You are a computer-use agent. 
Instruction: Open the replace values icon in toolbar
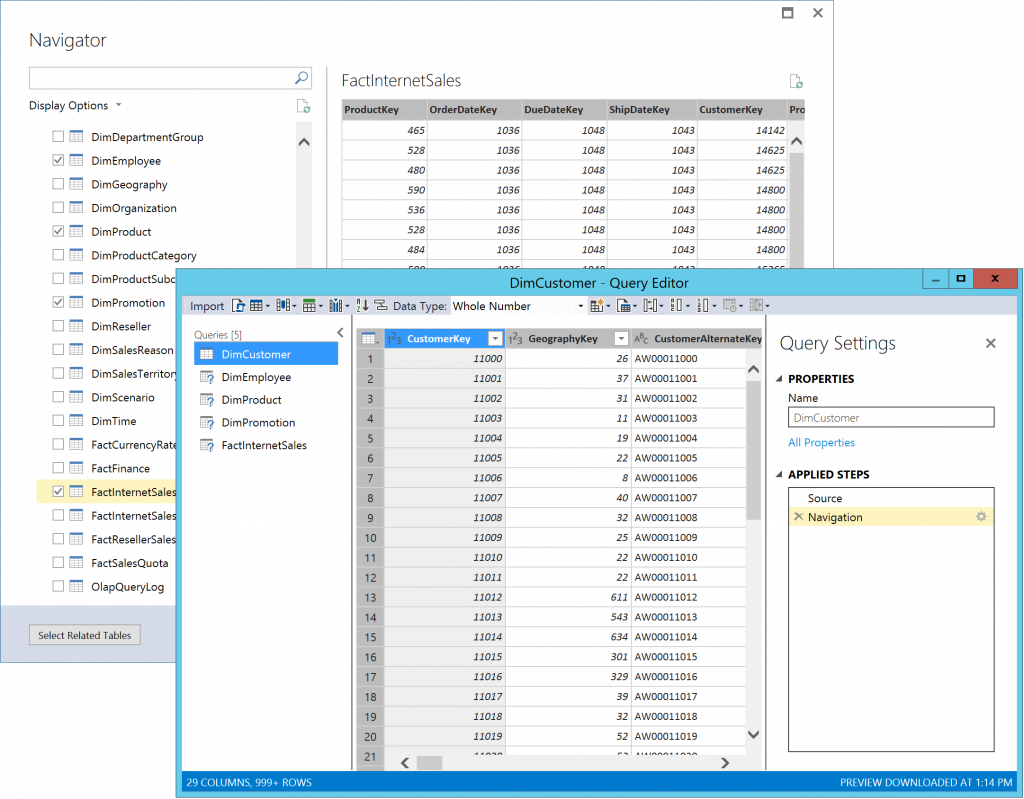click(x=679, y=306)
